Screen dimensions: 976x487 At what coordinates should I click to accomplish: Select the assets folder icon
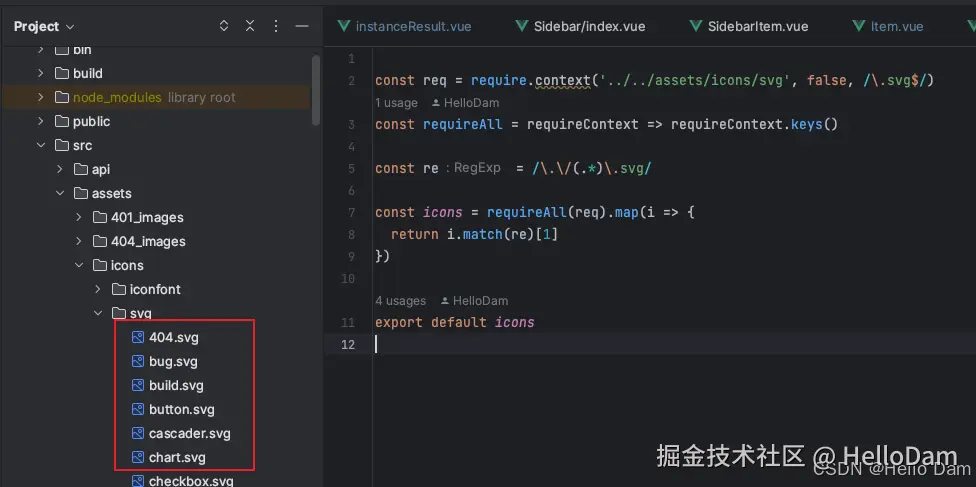(80, 193)
